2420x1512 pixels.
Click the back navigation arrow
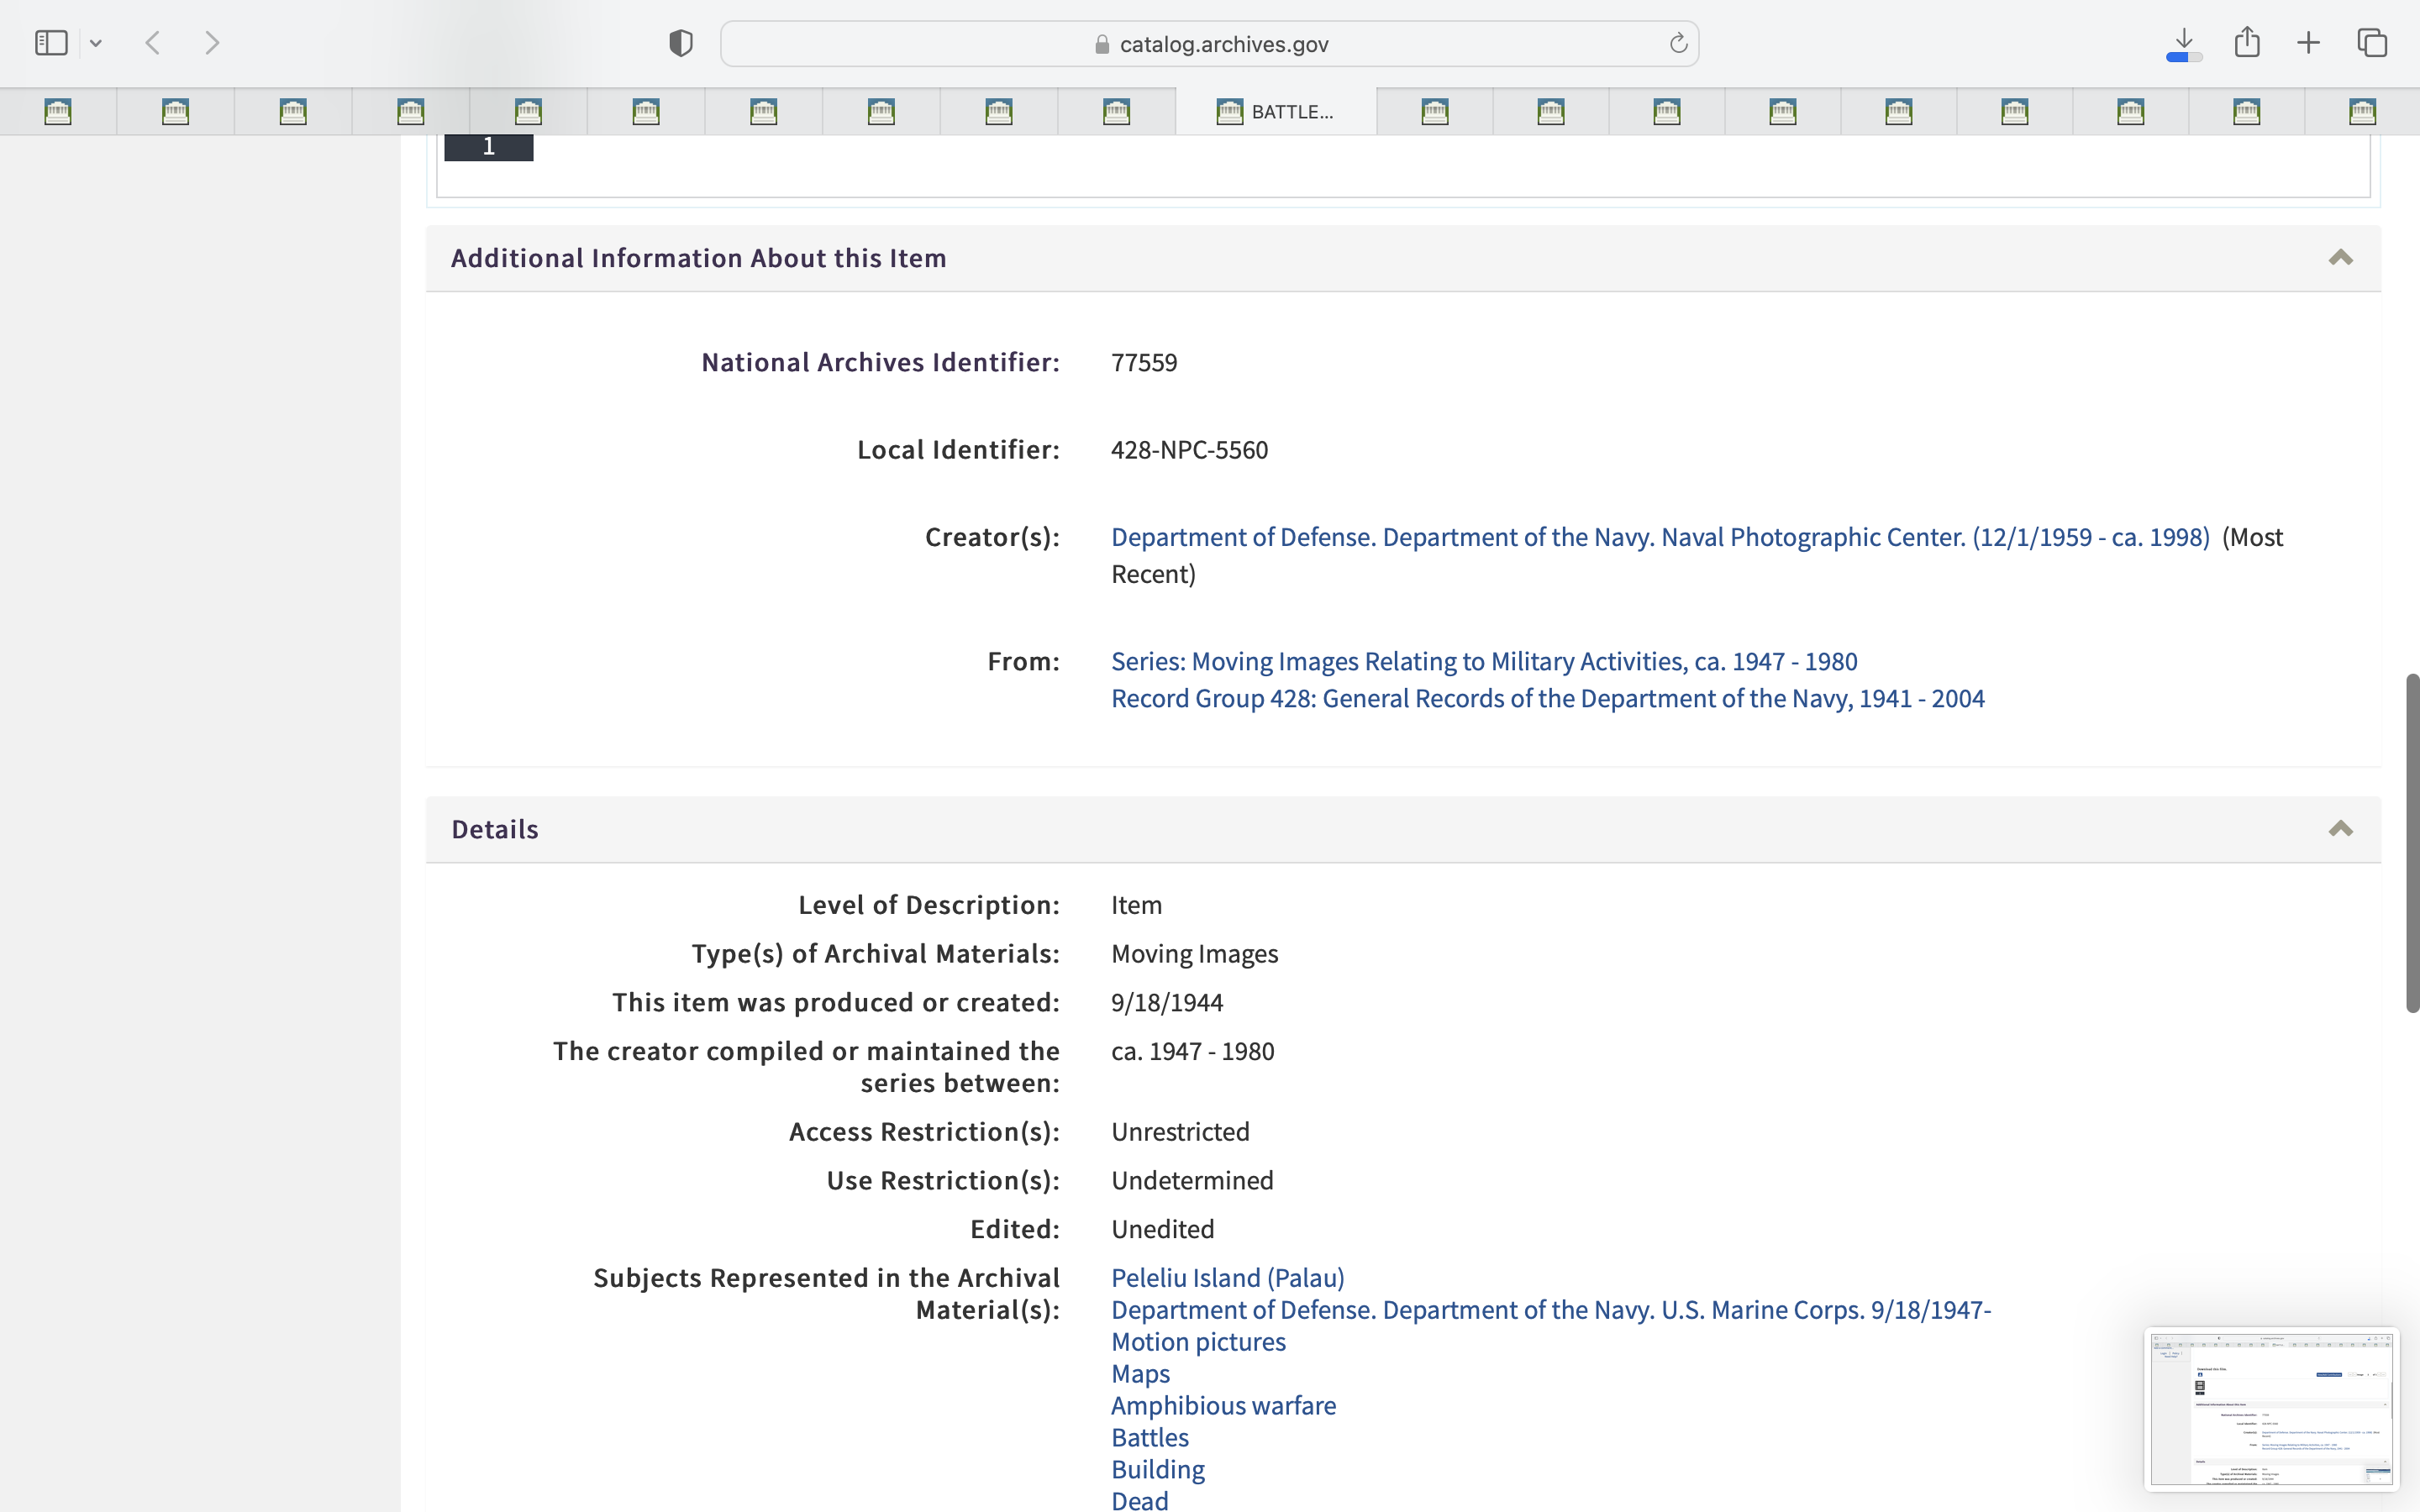click(153, 43)
